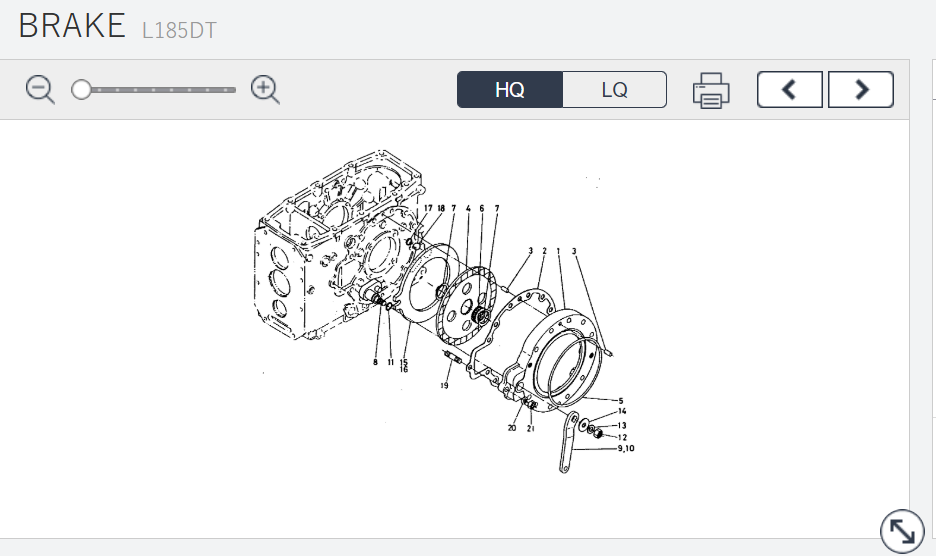The width and height of the screenshot is (936, 556).
Task: Switch image quality to LQ
Action: click(x=614, y=90)
